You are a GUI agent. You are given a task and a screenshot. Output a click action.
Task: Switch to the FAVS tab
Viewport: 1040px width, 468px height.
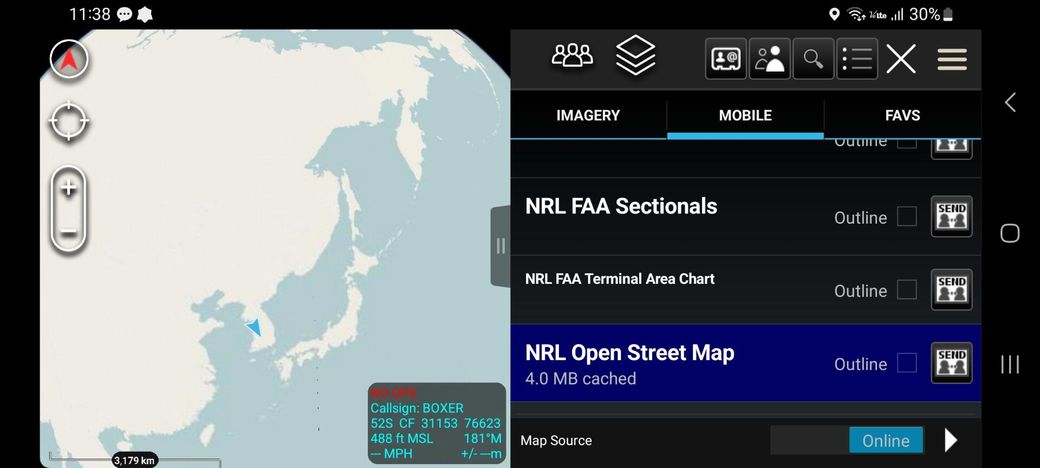point(902,115)
